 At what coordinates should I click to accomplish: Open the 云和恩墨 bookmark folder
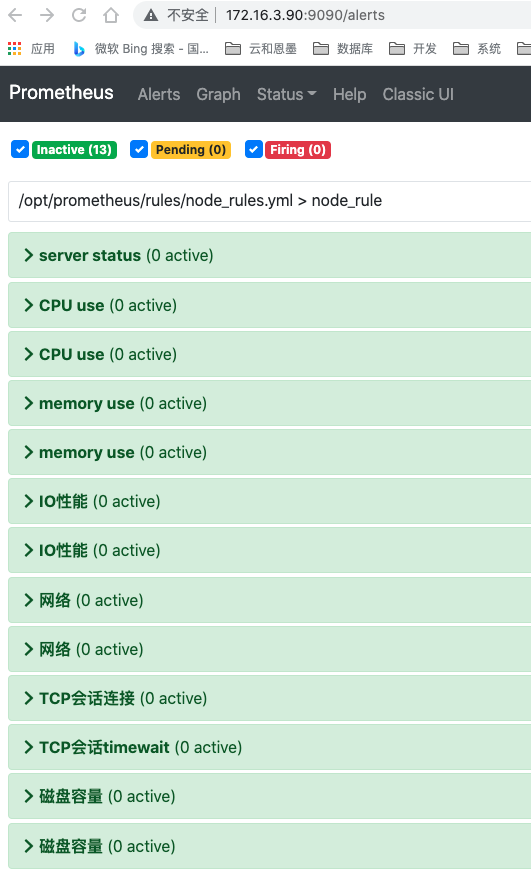point(260,49)
